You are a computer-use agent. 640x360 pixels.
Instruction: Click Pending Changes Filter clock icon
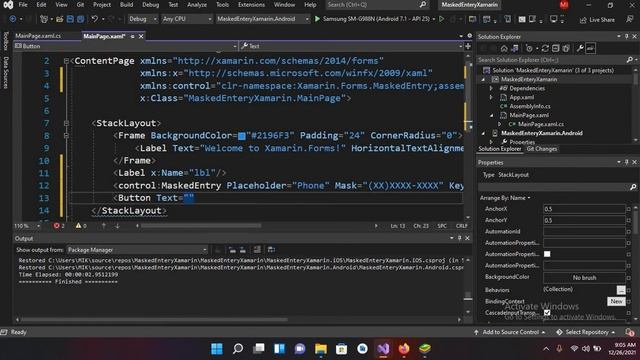click(x=529, y=49)
